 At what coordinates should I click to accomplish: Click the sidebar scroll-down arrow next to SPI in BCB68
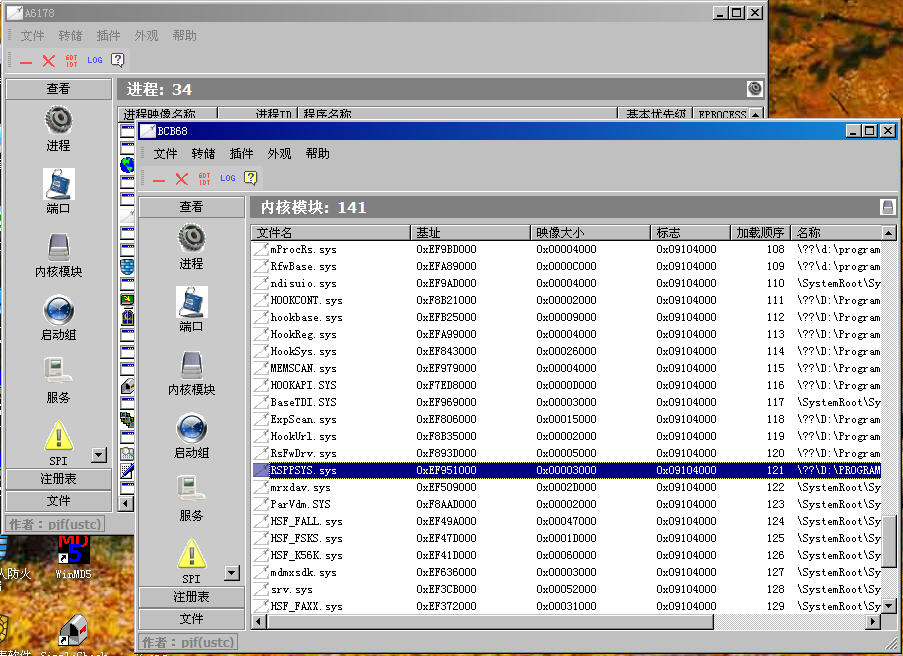tap(232, 574)
